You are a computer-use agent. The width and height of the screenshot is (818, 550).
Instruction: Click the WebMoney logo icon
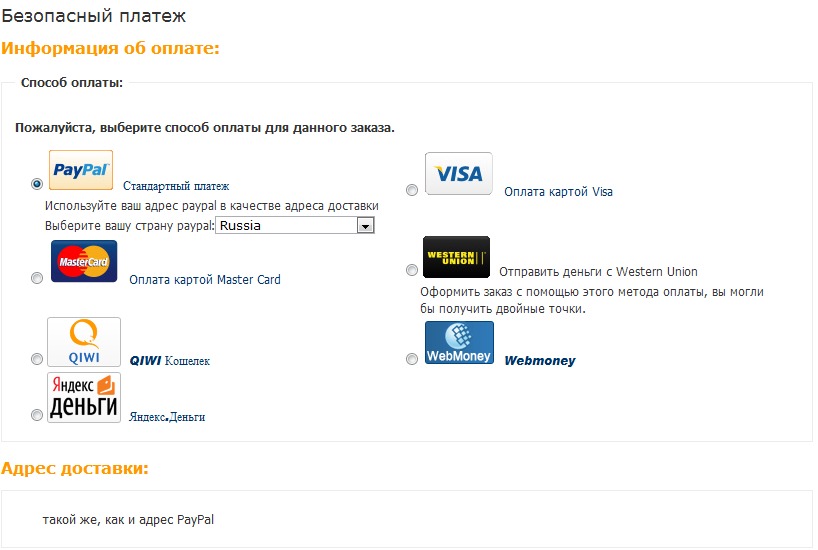coord(459,343)
